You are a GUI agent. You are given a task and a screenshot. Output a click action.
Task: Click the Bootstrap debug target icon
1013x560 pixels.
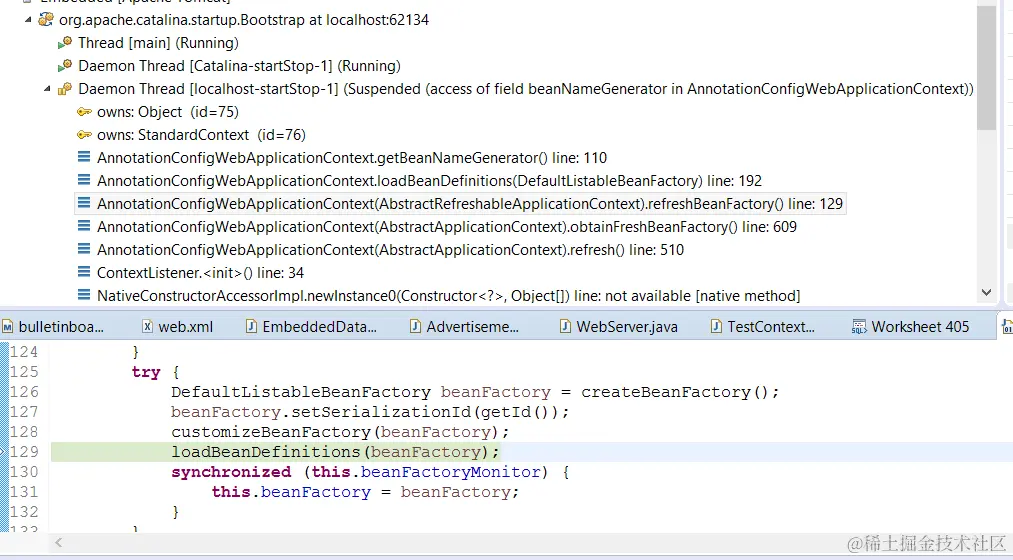(x=46, y=19)
